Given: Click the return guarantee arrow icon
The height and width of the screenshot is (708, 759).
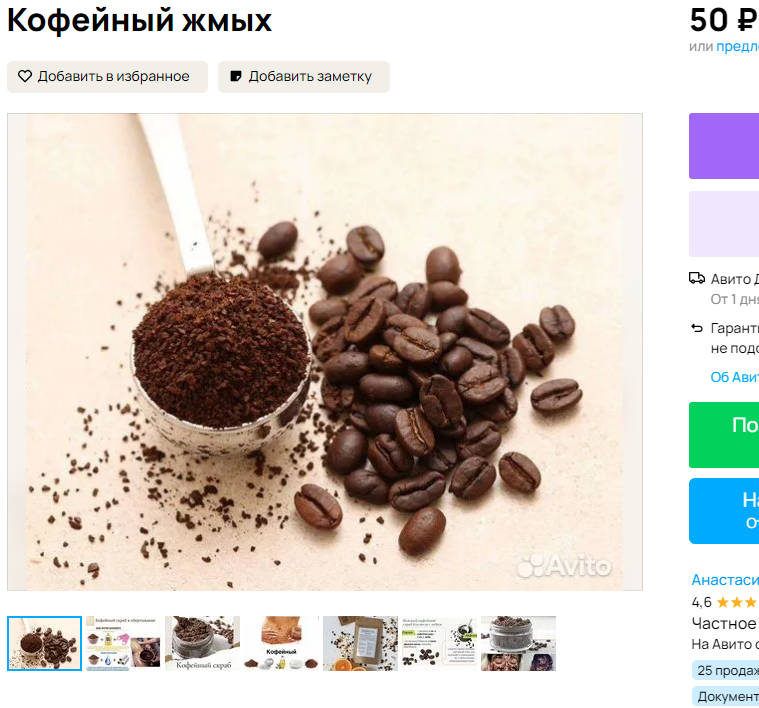Looking at the screenshot, I should [697, 329].
